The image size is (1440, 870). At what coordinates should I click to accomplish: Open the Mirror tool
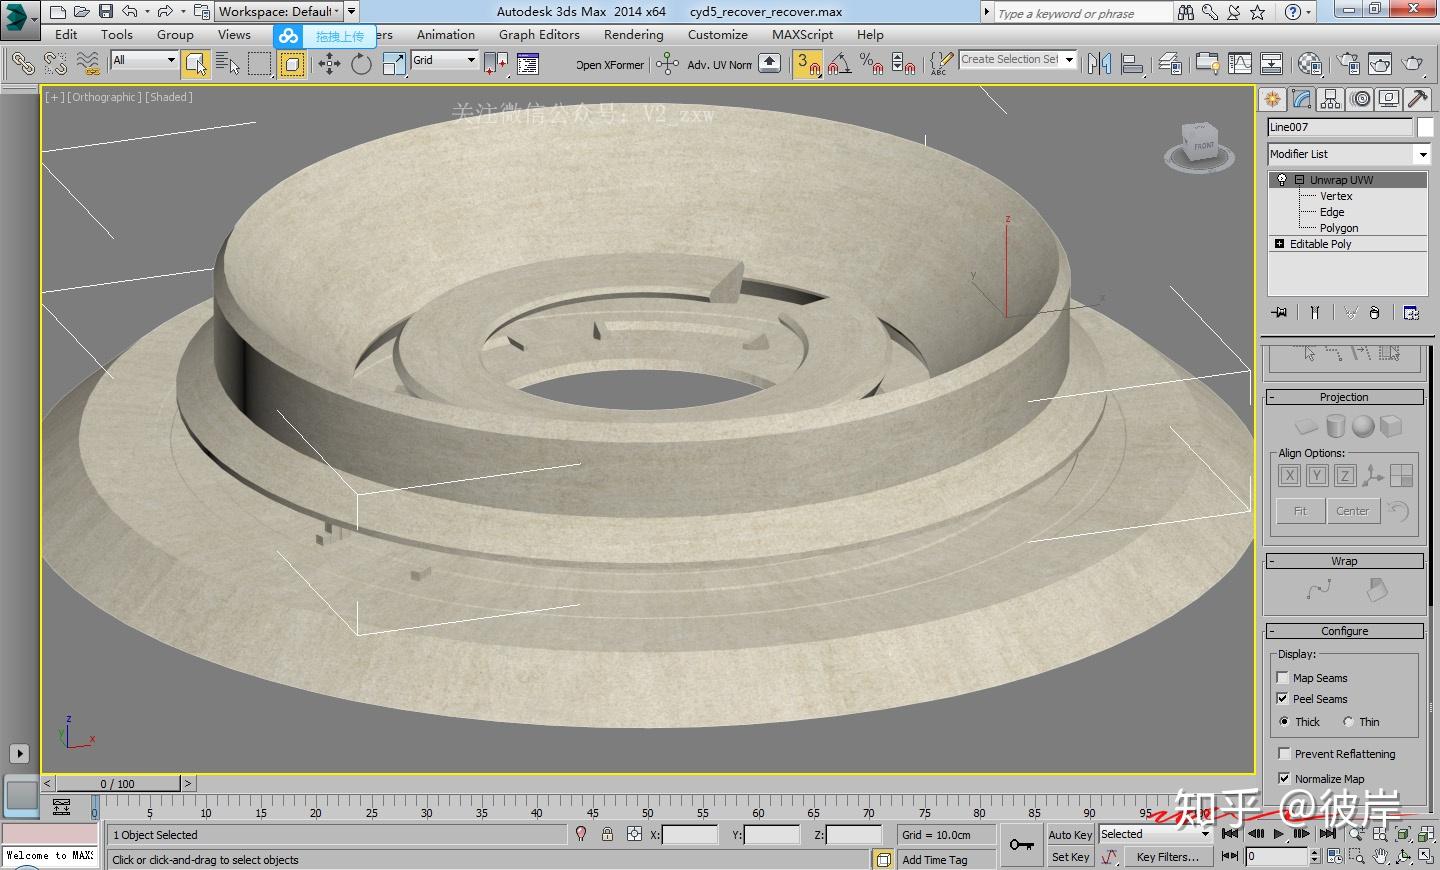(x=1099, y=64)
